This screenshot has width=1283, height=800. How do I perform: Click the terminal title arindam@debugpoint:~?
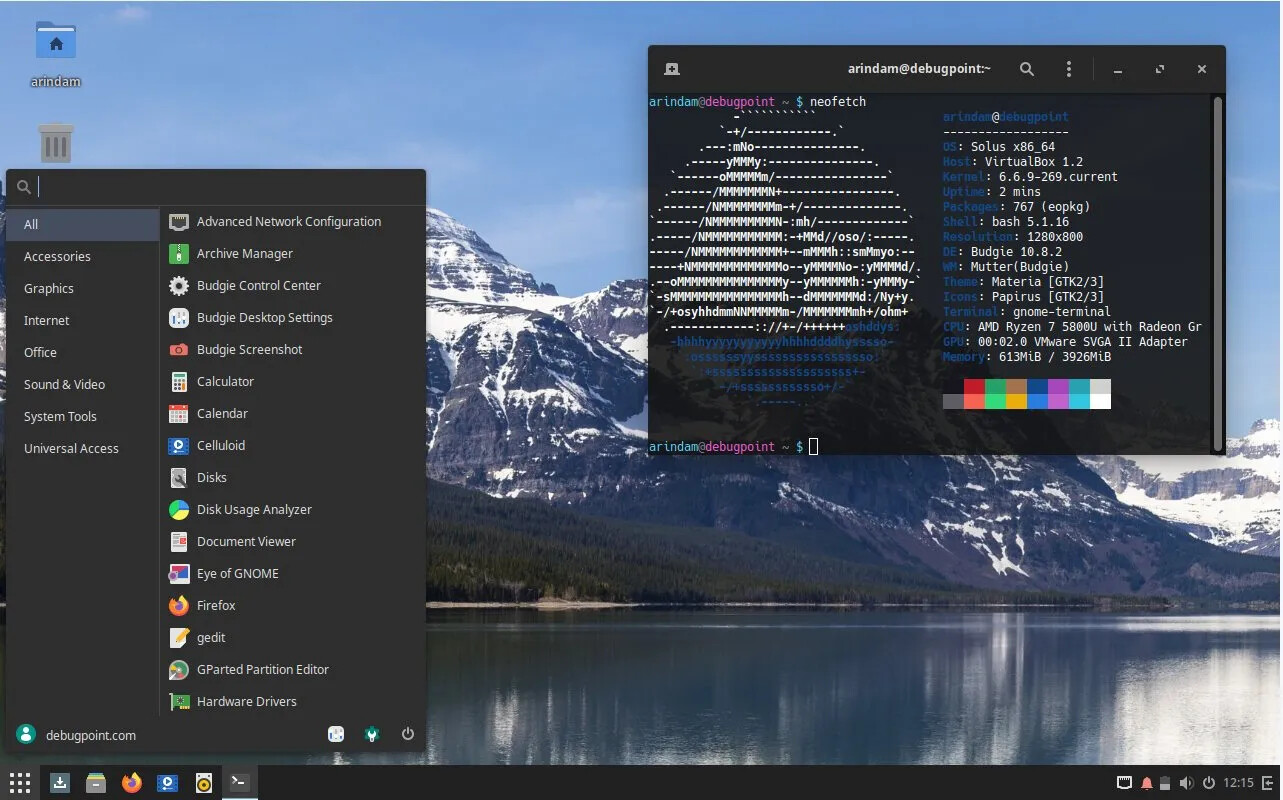coord(919,69)
